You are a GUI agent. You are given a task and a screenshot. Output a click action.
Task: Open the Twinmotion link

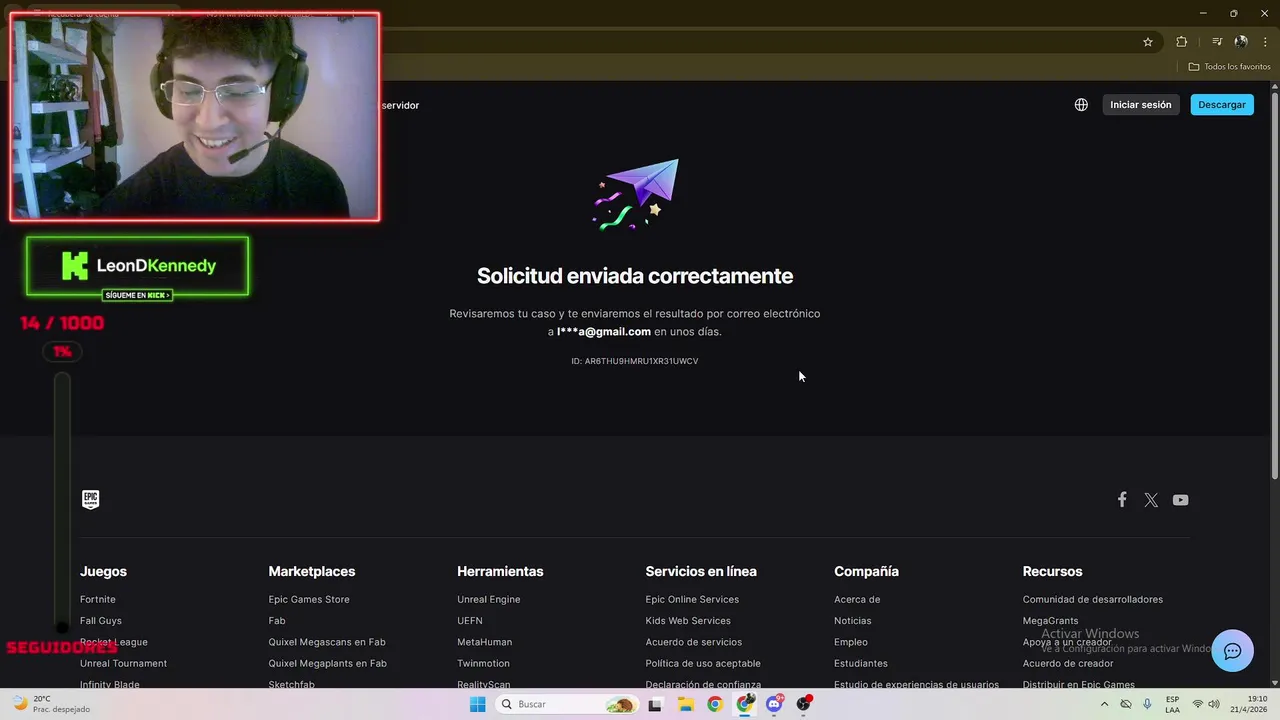(484, 663)
